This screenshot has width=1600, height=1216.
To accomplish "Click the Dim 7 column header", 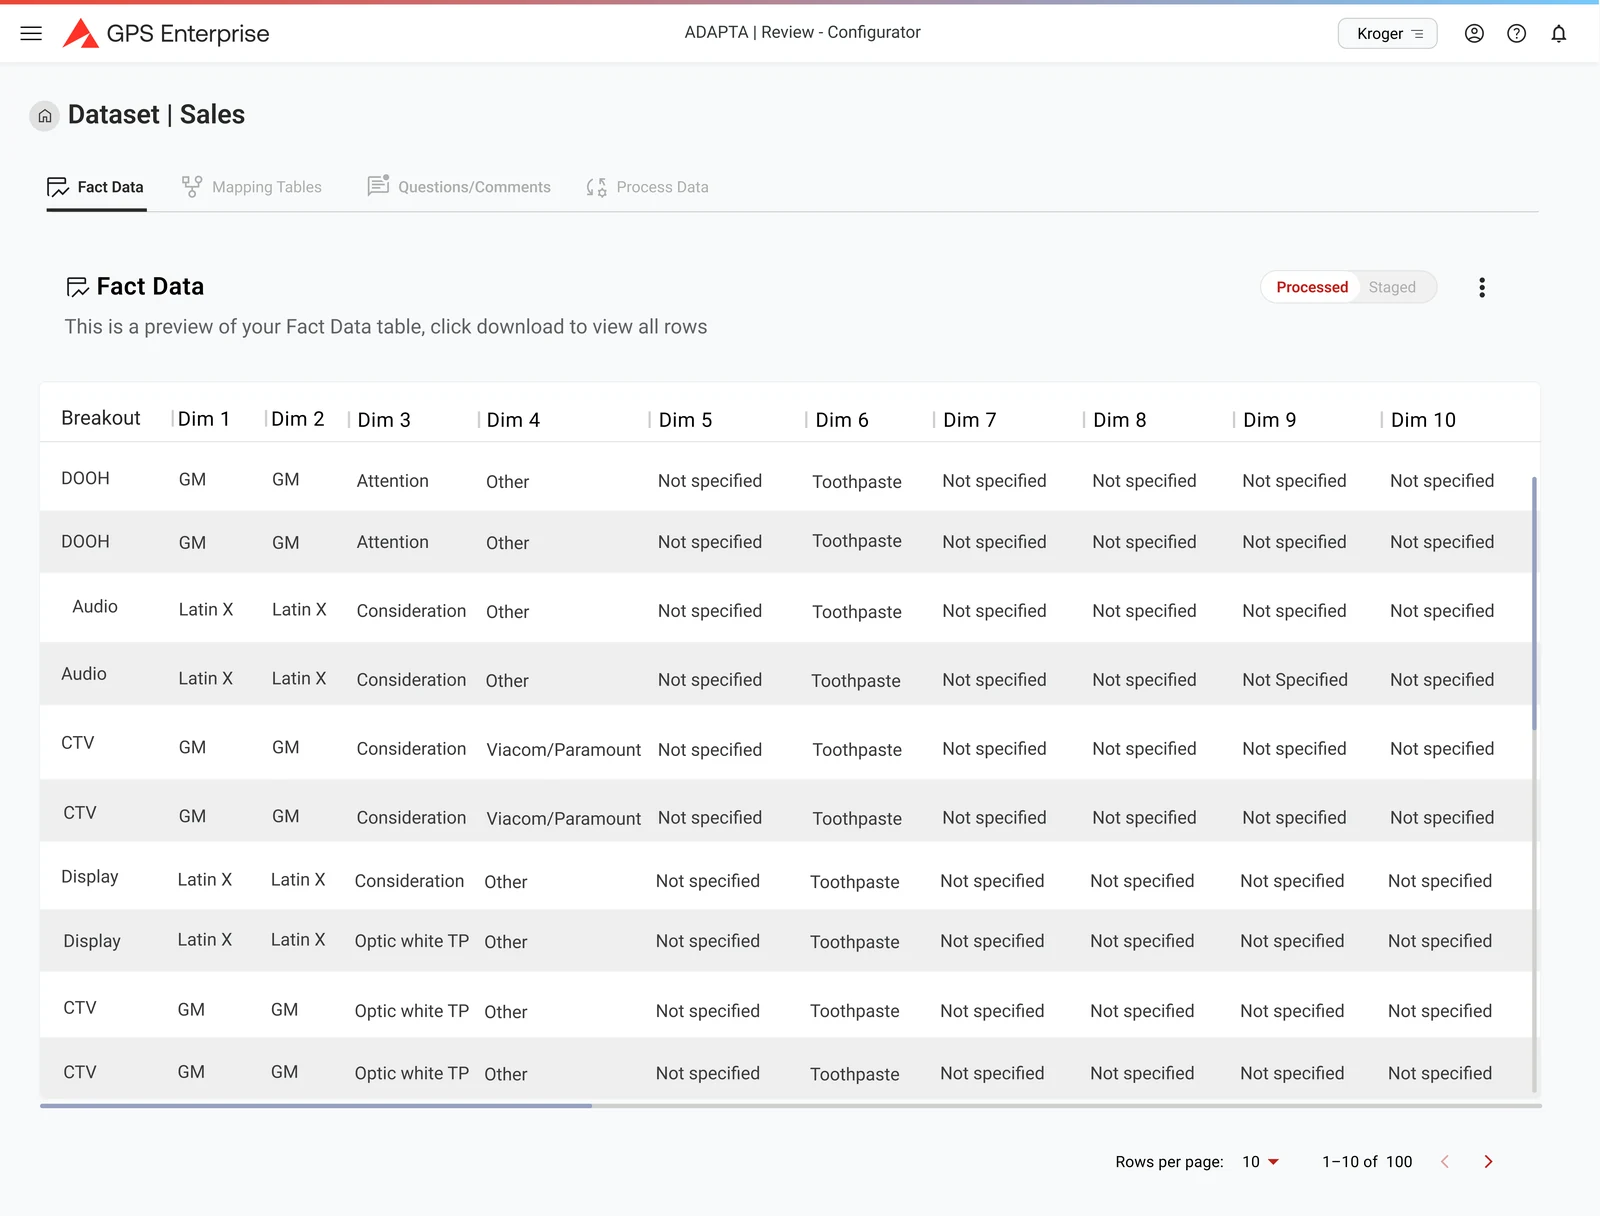I will [x=970, y=420].
